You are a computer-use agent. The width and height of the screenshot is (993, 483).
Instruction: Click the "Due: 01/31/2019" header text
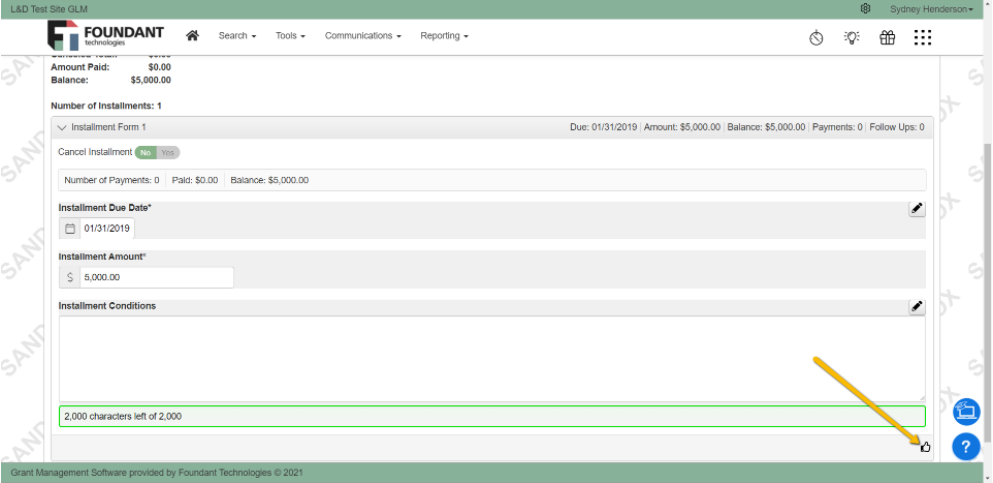603,127
